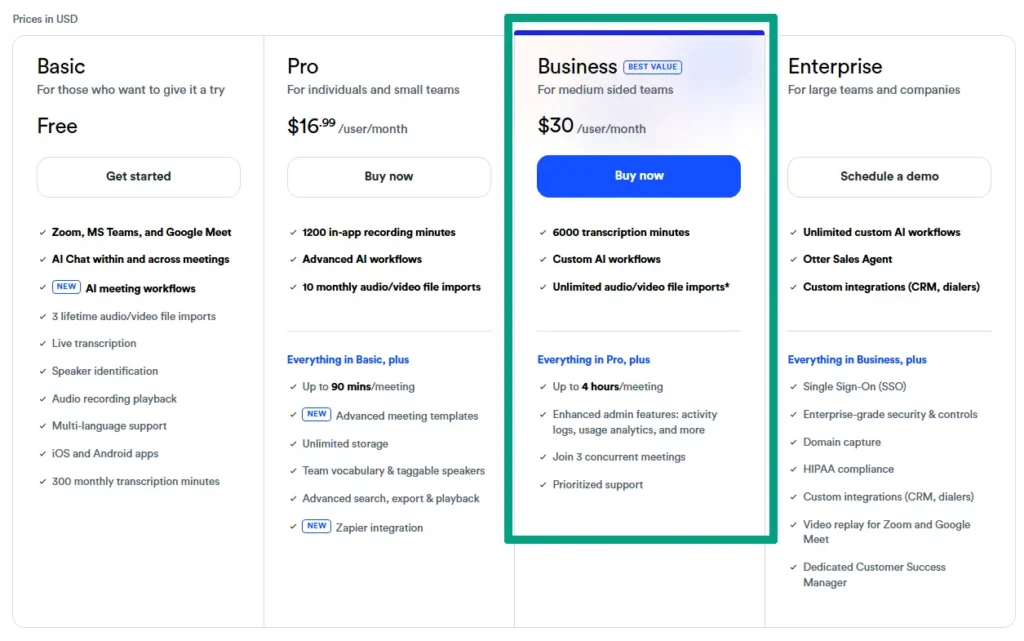
Task: Click the blue Business Buy now button
Action: (x=639, y=176)
